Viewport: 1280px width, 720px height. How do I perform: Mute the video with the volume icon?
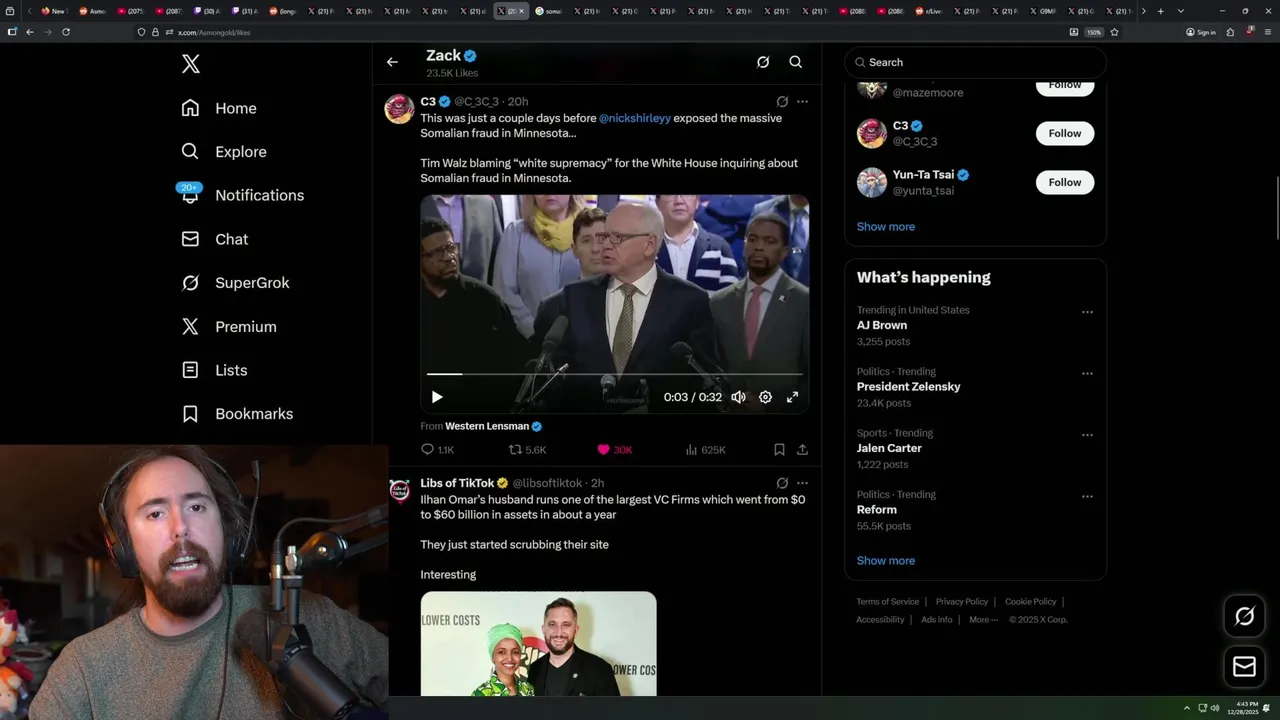coord(738,397)
